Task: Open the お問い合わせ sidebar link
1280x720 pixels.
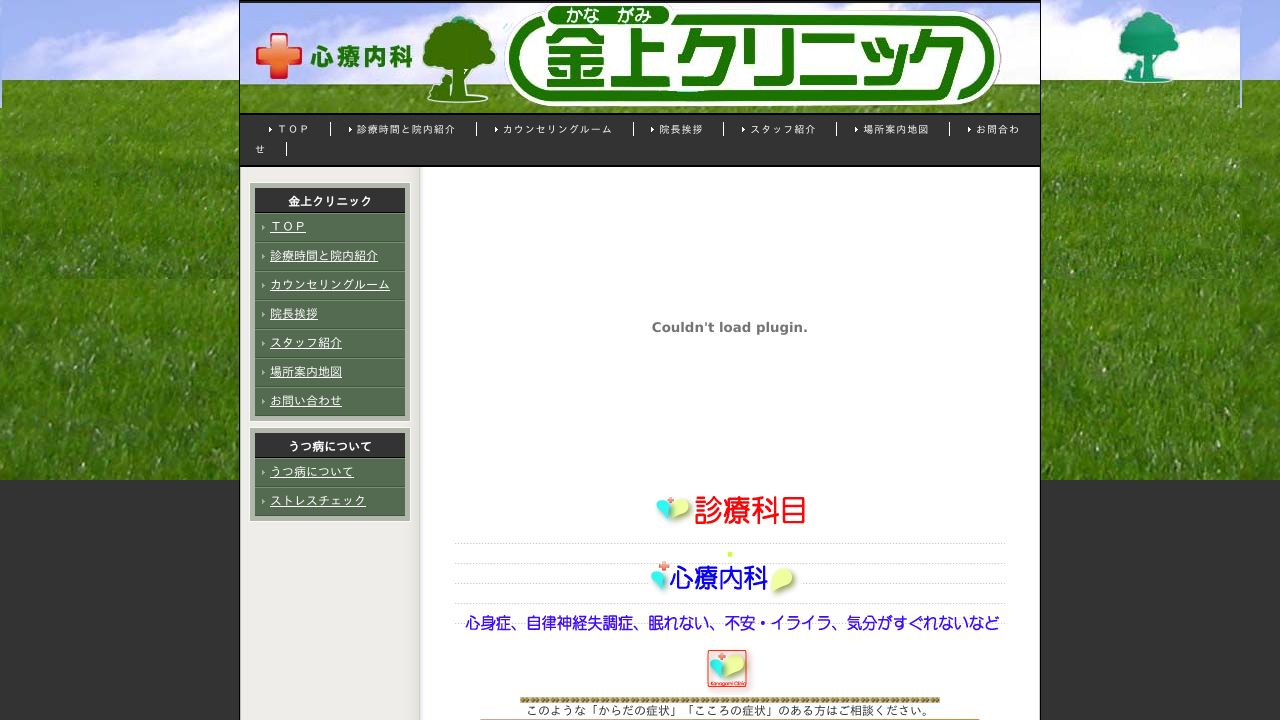Action: tap(305, 401)
